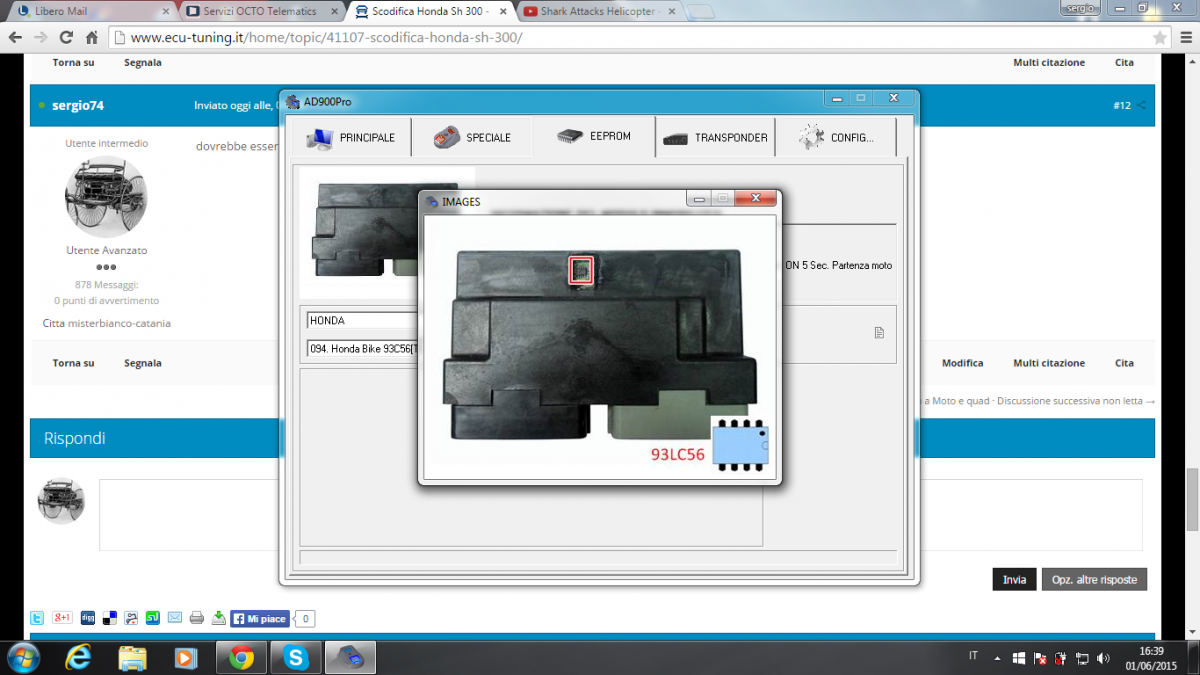Open the sergio74 username link

point(78,105)
